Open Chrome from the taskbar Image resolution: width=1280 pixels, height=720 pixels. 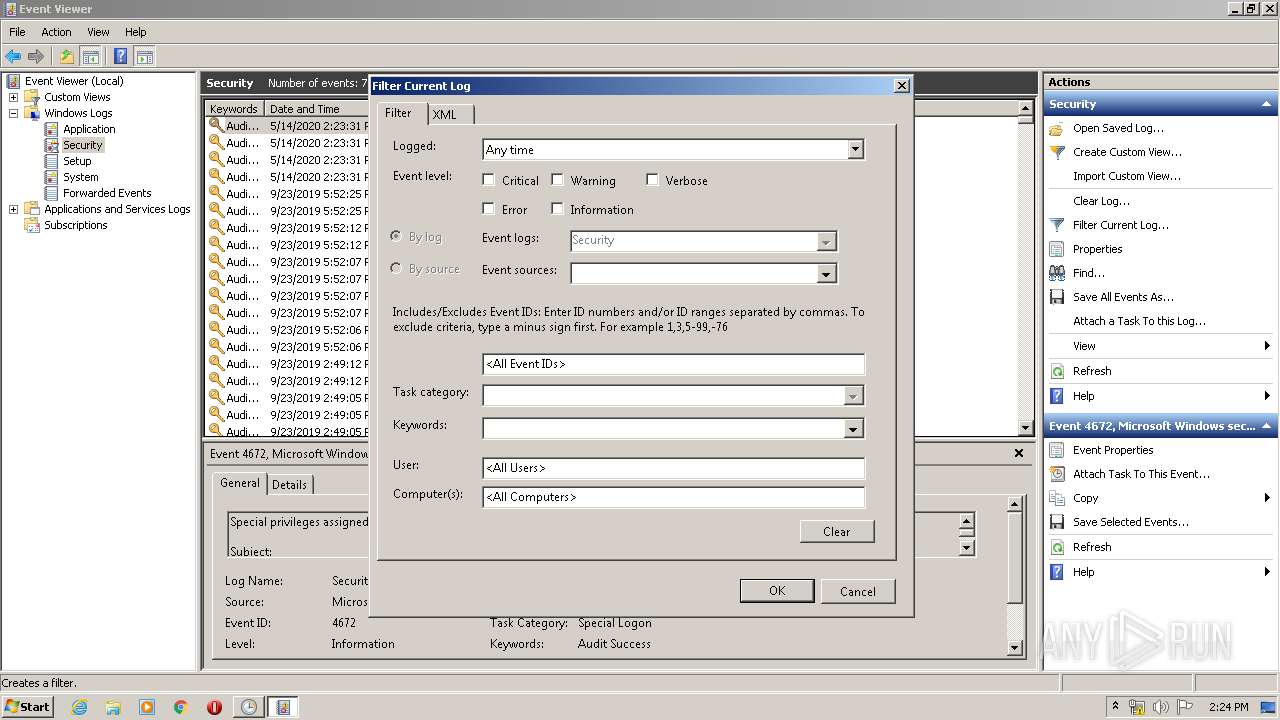180,707
